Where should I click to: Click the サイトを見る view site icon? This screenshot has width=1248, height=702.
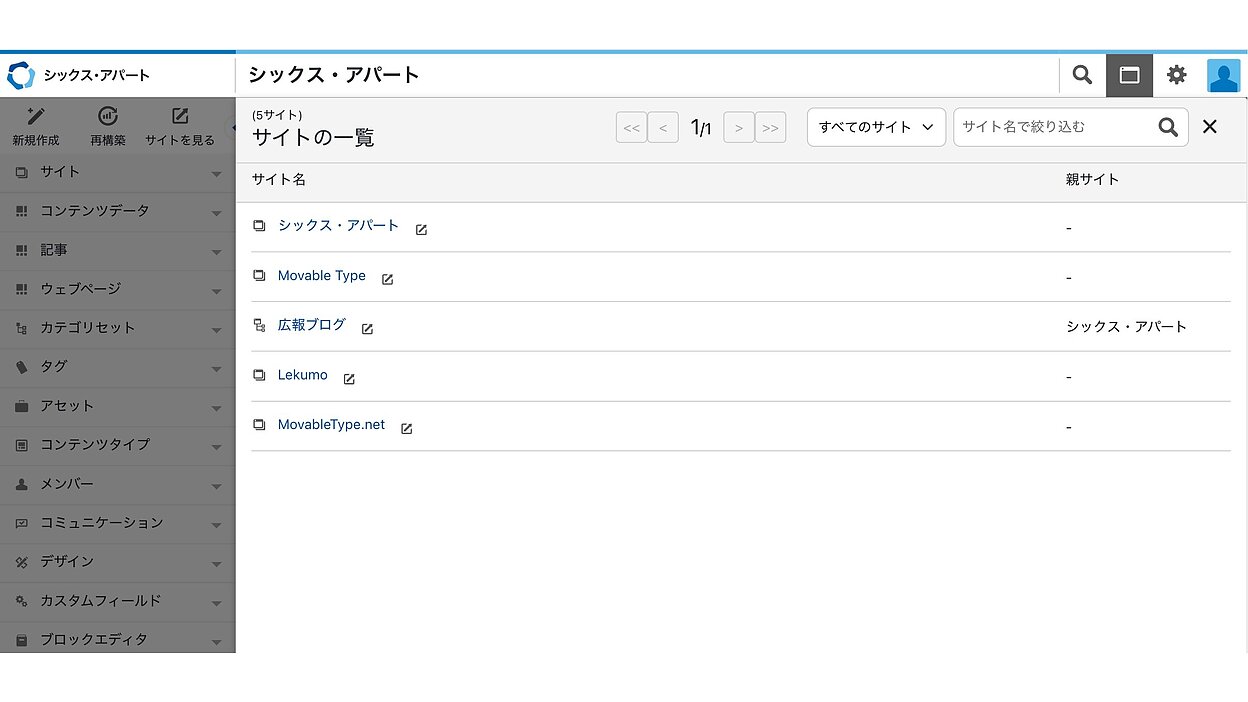coord(180,117)
